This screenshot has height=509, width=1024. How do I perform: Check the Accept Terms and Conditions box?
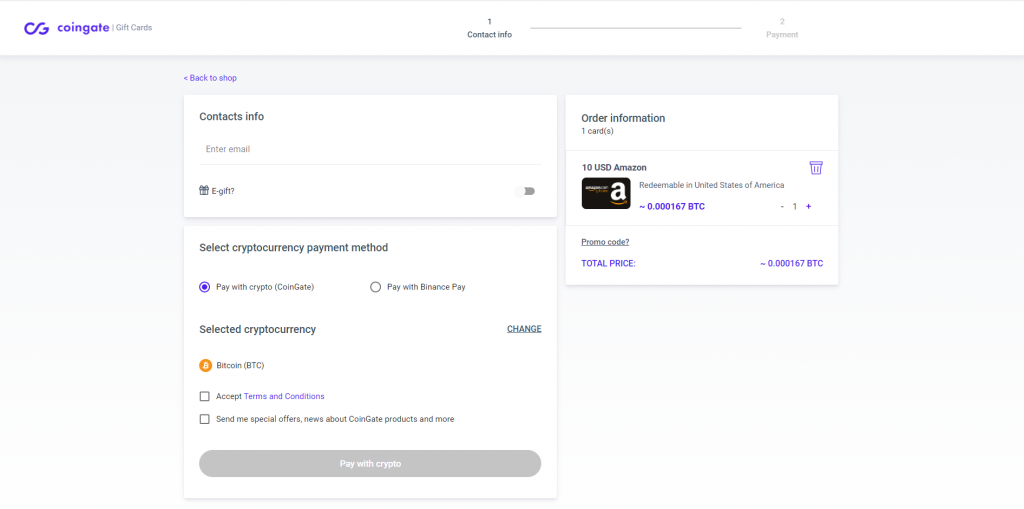tap(204, 396)
